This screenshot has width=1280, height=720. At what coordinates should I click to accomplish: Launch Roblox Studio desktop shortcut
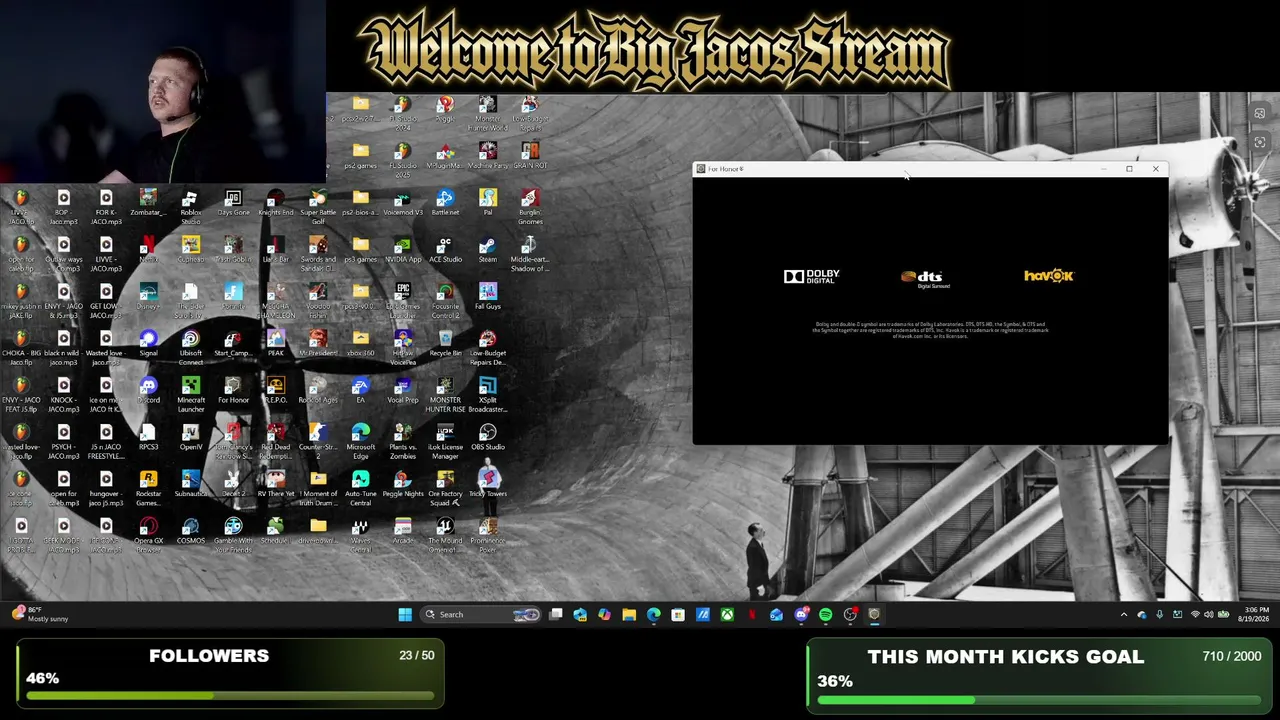point(190,206)
